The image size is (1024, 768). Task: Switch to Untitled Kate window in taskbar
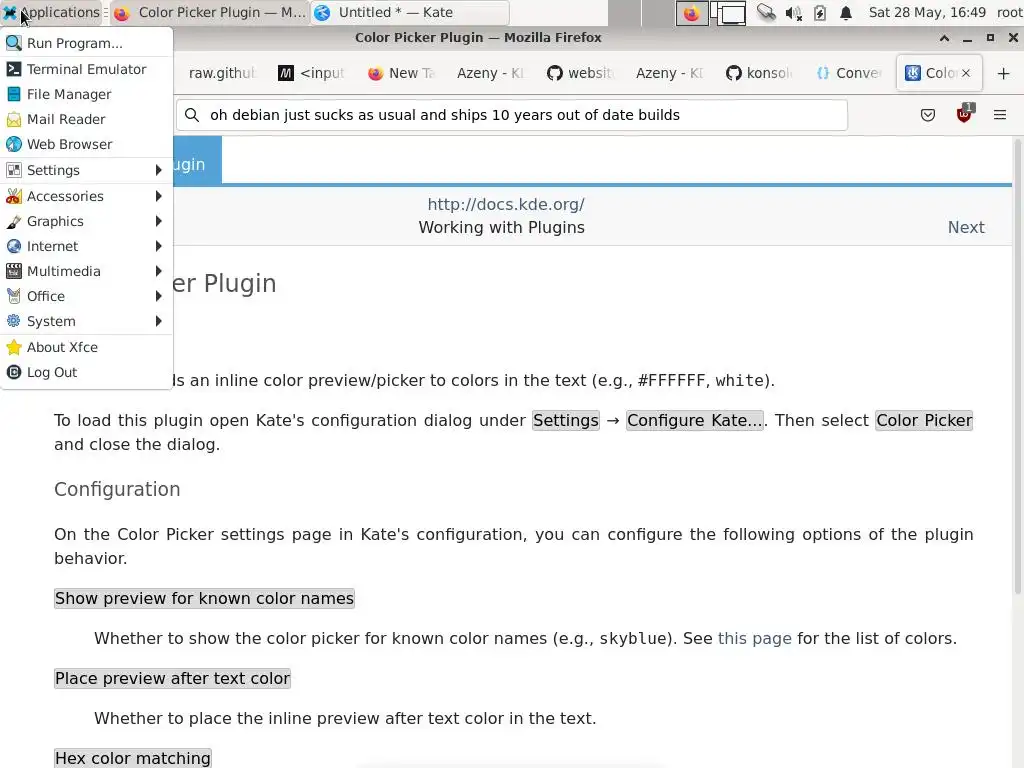(409, 13)
